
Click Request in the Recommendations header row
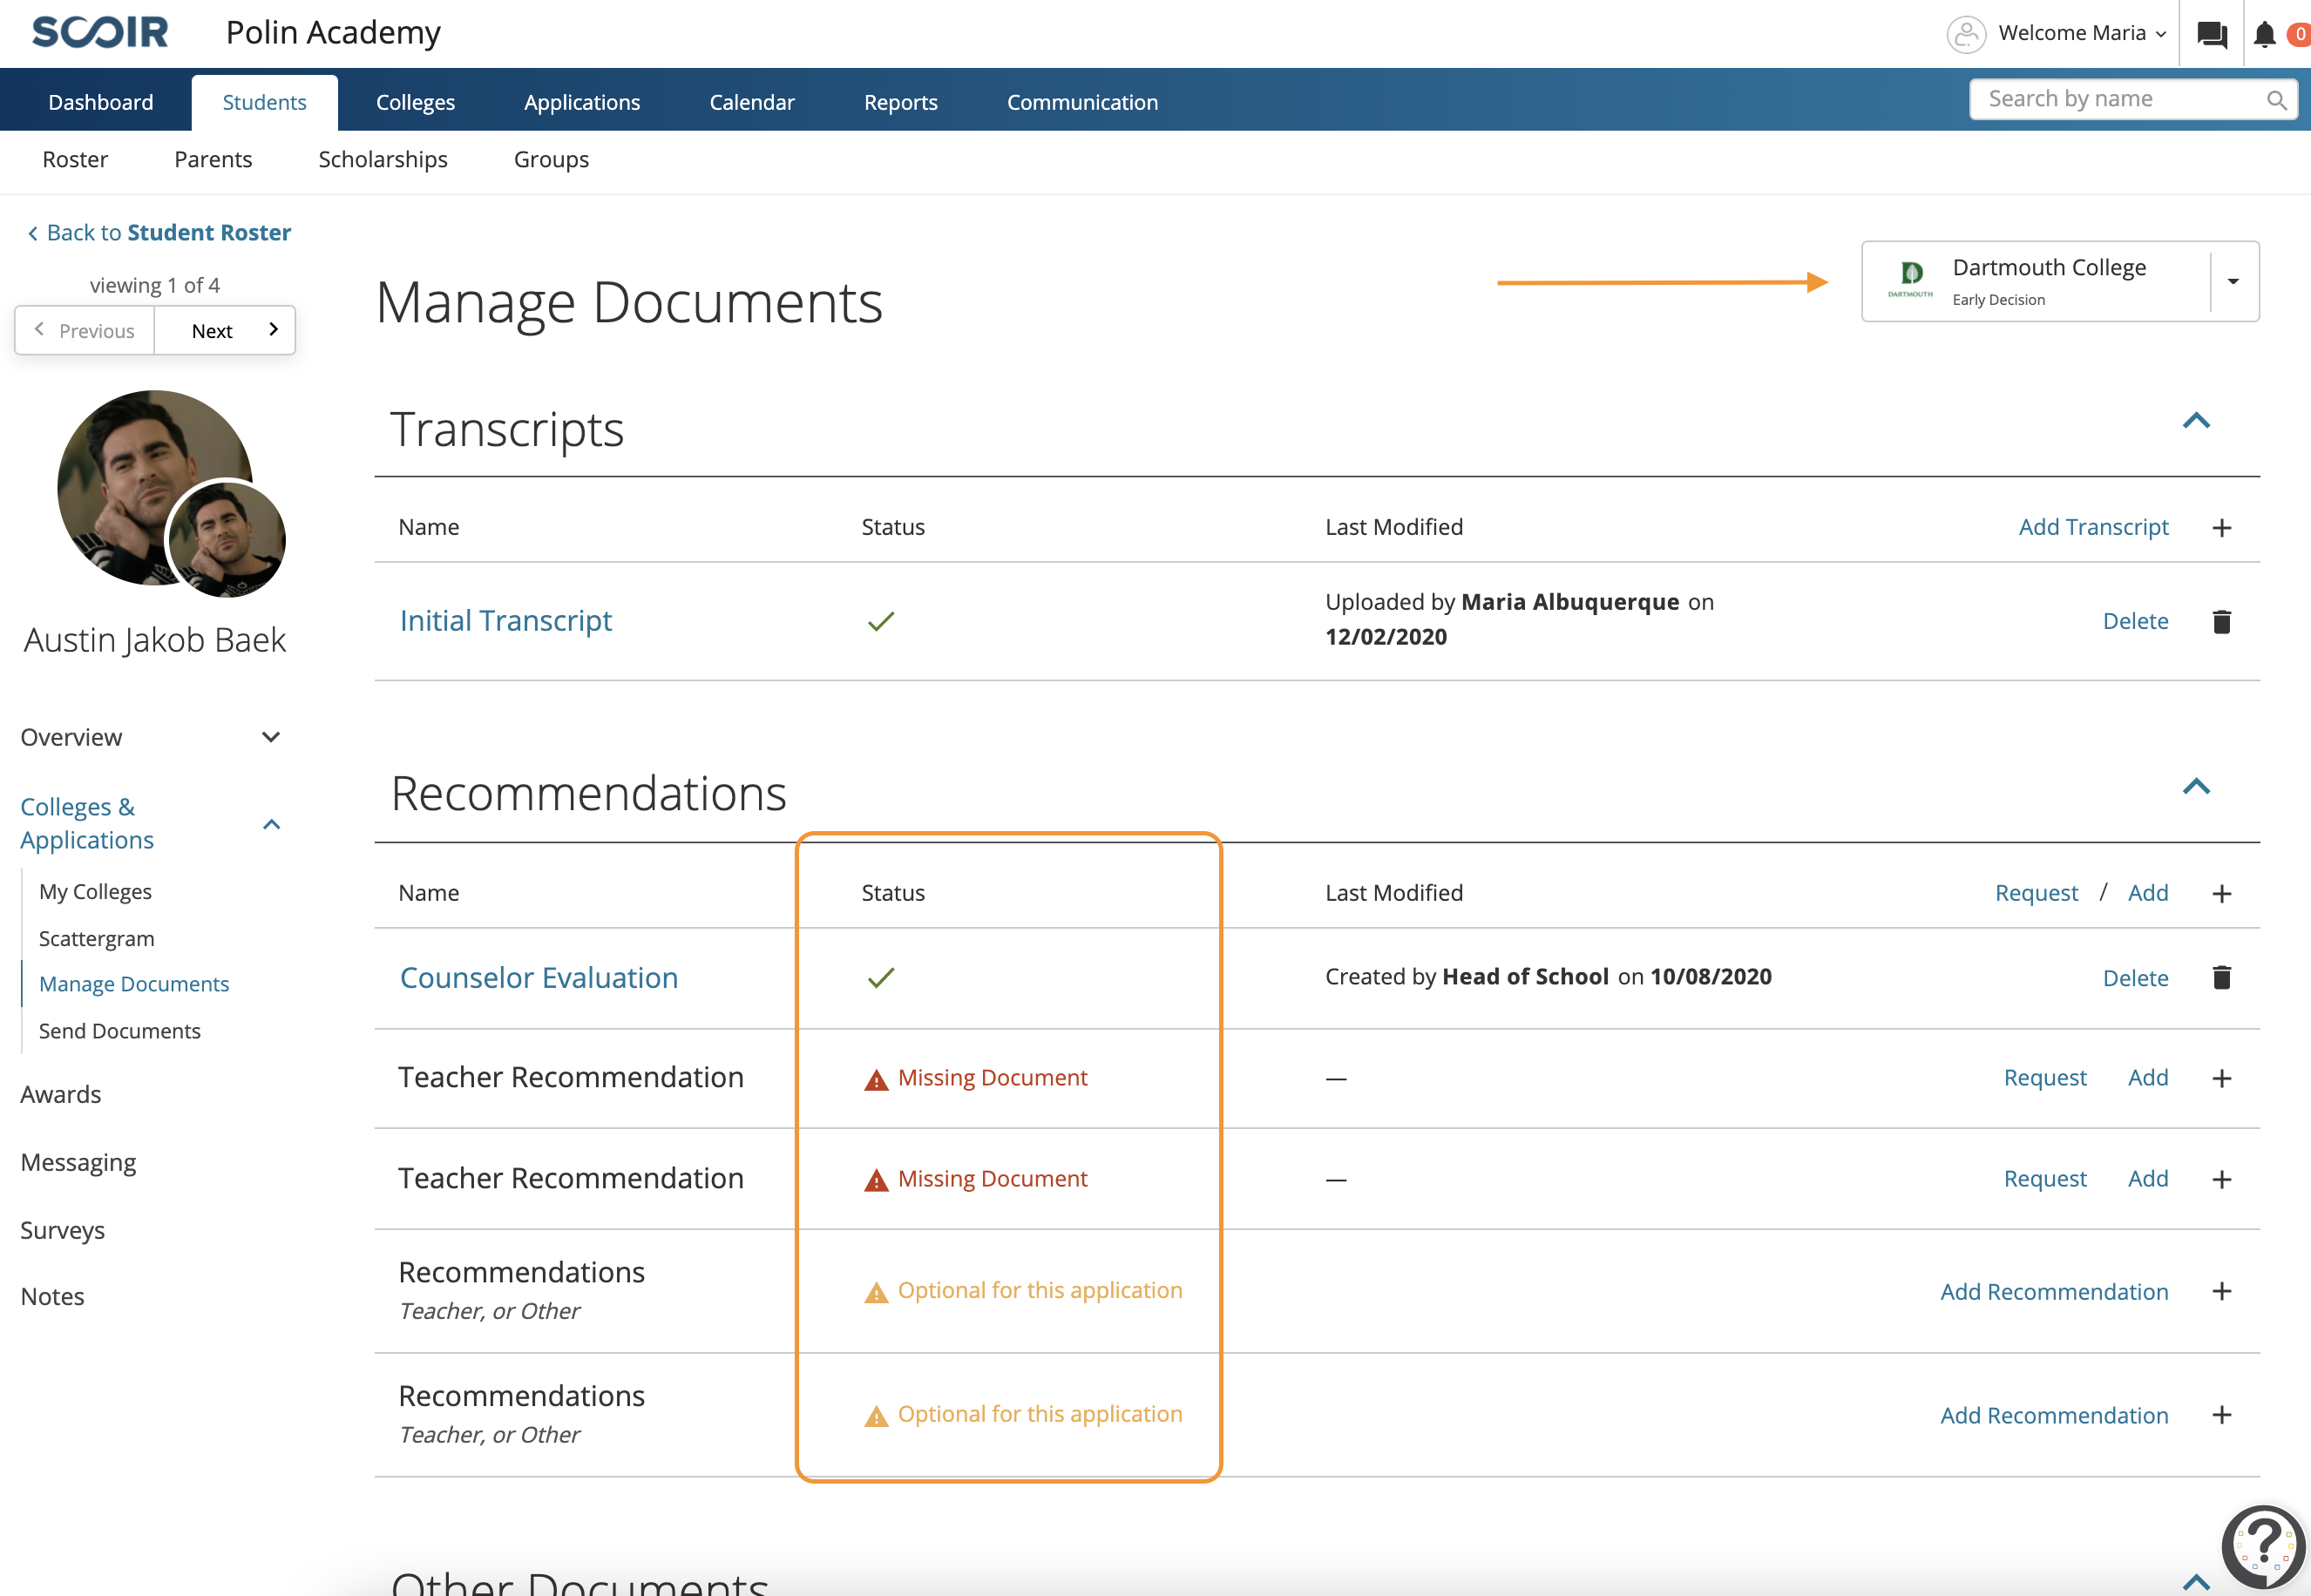coord(2036,894)
